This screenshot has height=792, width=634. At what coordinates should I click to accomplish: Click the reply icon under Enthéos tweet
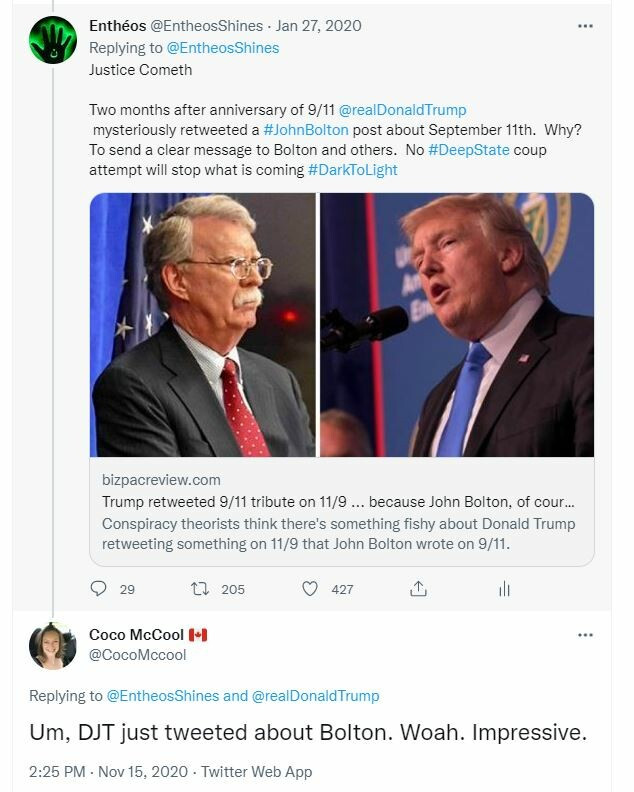pos(98,589)
